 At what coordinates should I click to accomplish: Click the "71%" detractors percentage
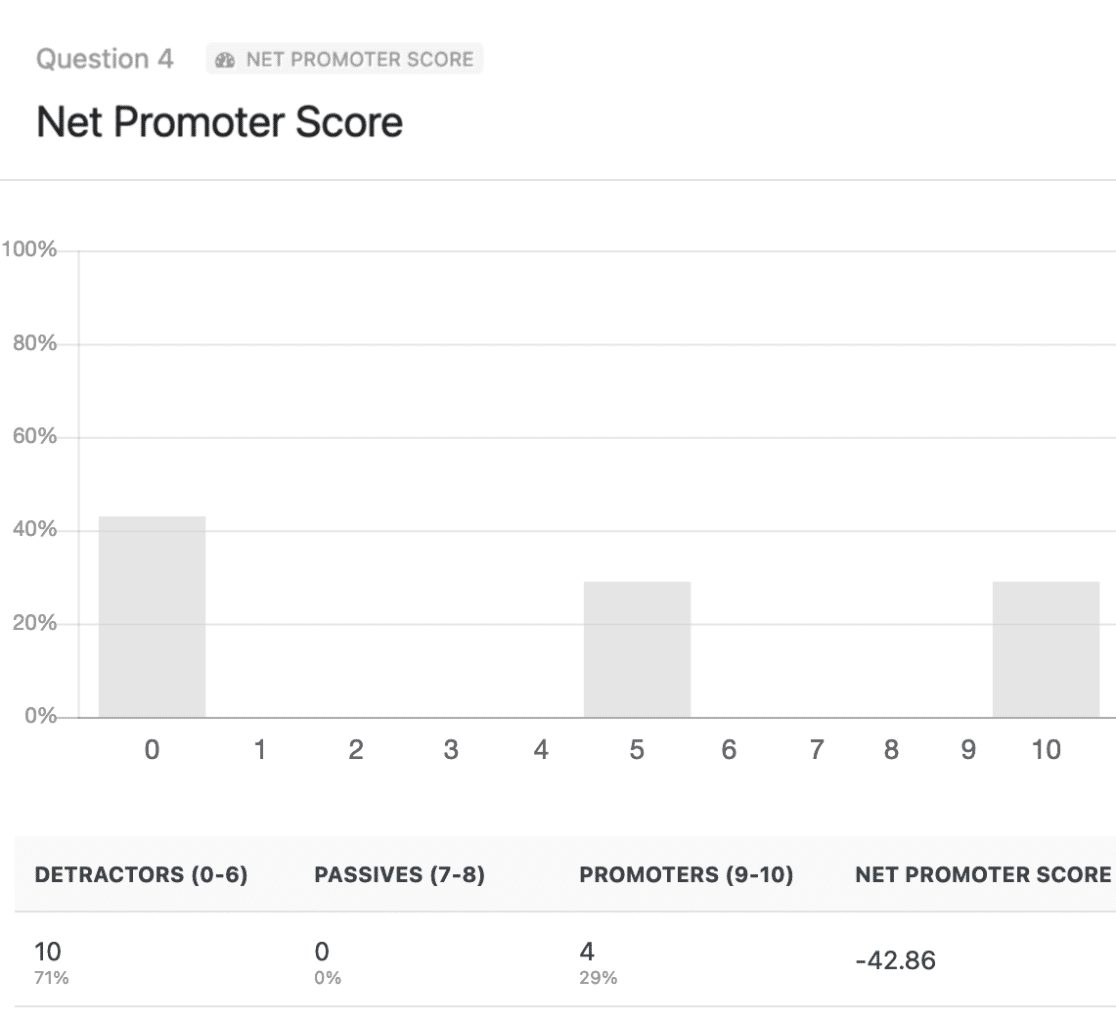(52, 979)
